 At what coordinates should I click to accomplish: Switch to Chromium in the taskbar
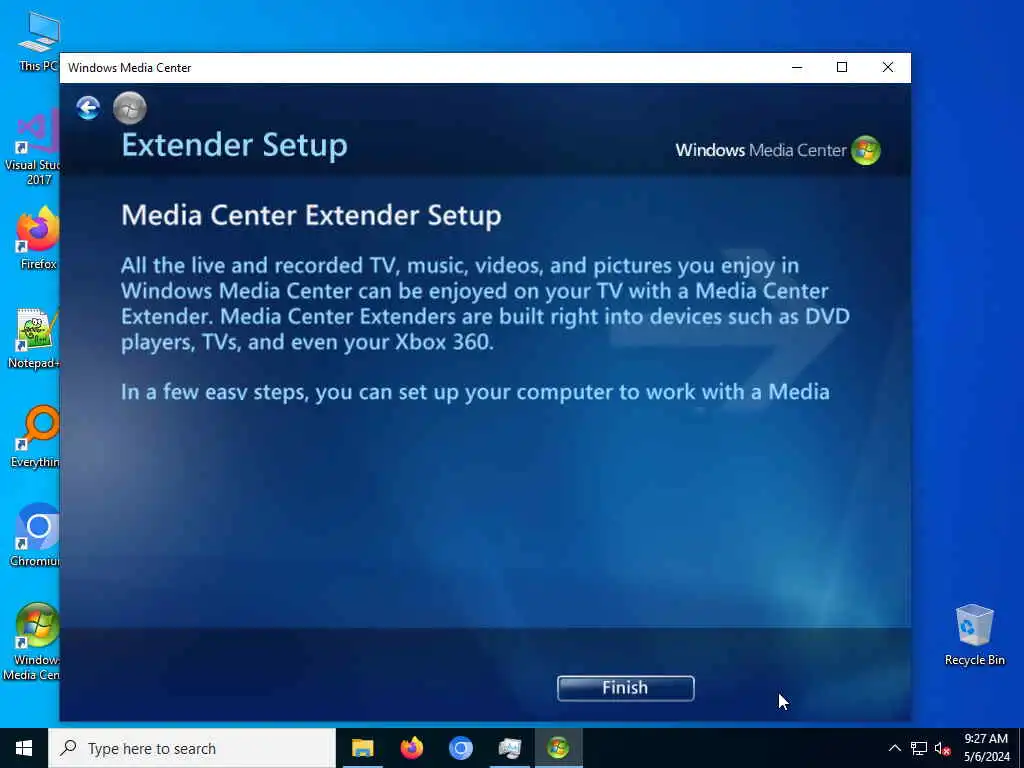(x=460, y=748)
